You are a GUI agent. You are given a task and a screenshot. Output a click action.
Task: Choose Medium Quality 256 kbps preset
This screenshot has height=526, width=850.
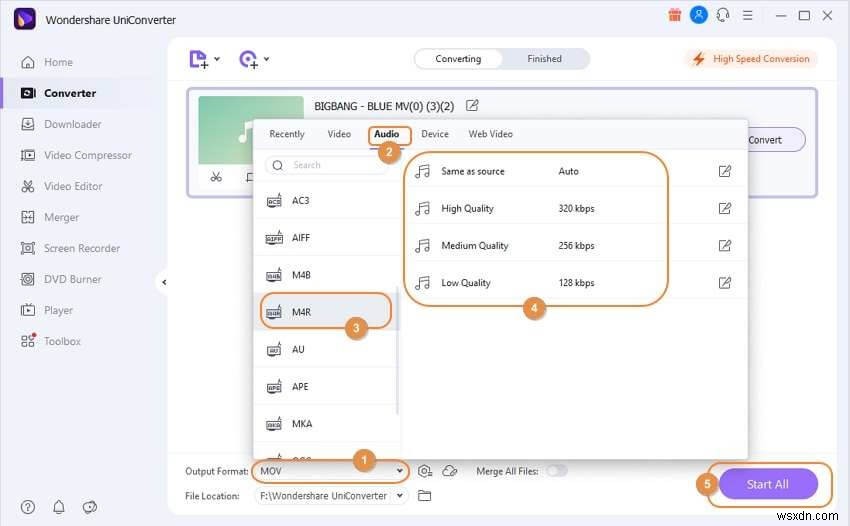(575, 246)
